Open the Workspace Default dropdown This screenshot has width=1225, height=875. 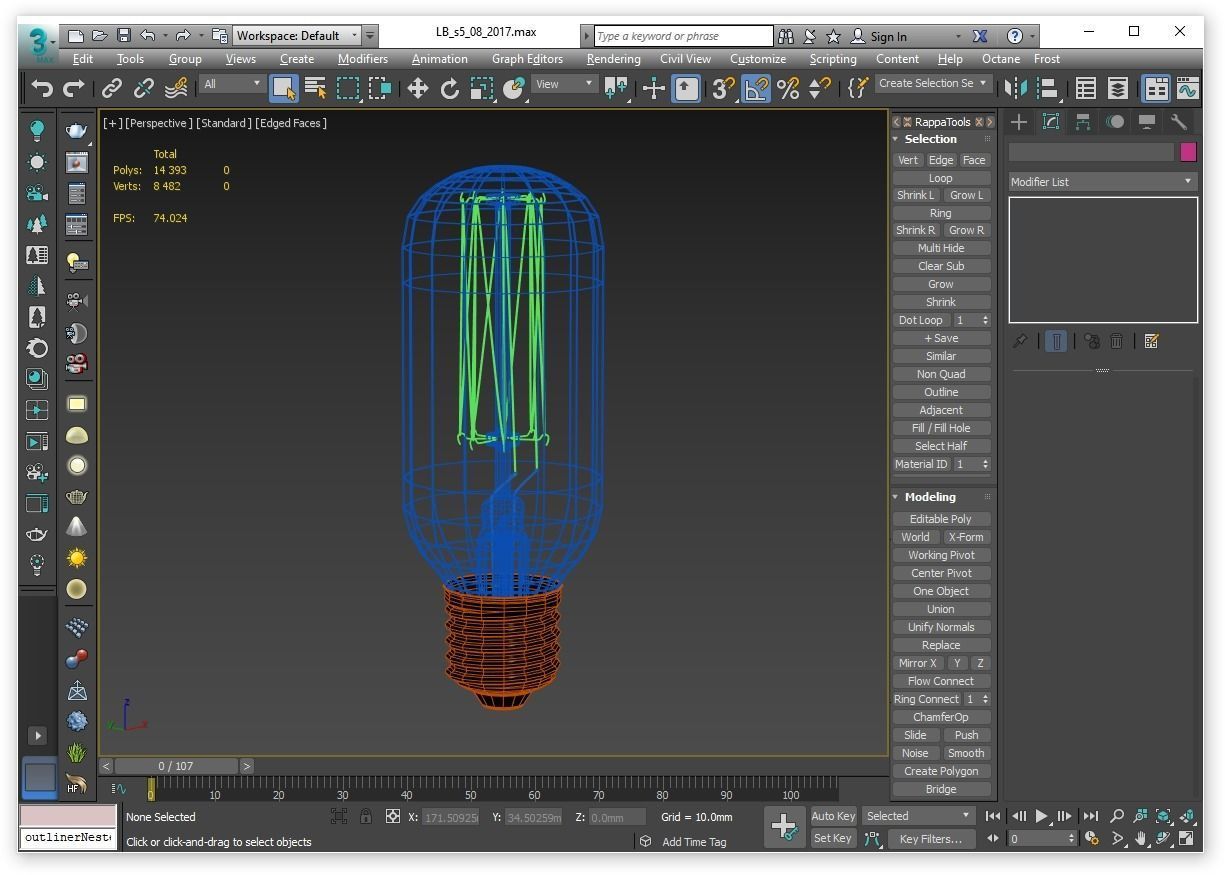click(x=296, y=35)
